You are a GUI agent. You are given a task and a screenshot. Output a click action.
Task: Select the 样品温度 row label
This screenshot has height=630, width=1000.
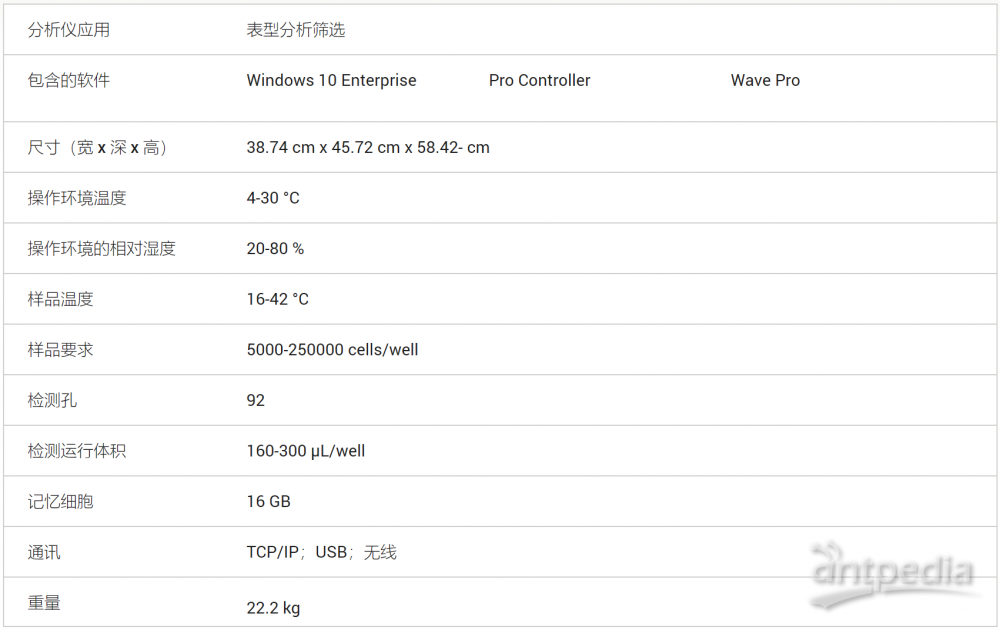(60, 299)
